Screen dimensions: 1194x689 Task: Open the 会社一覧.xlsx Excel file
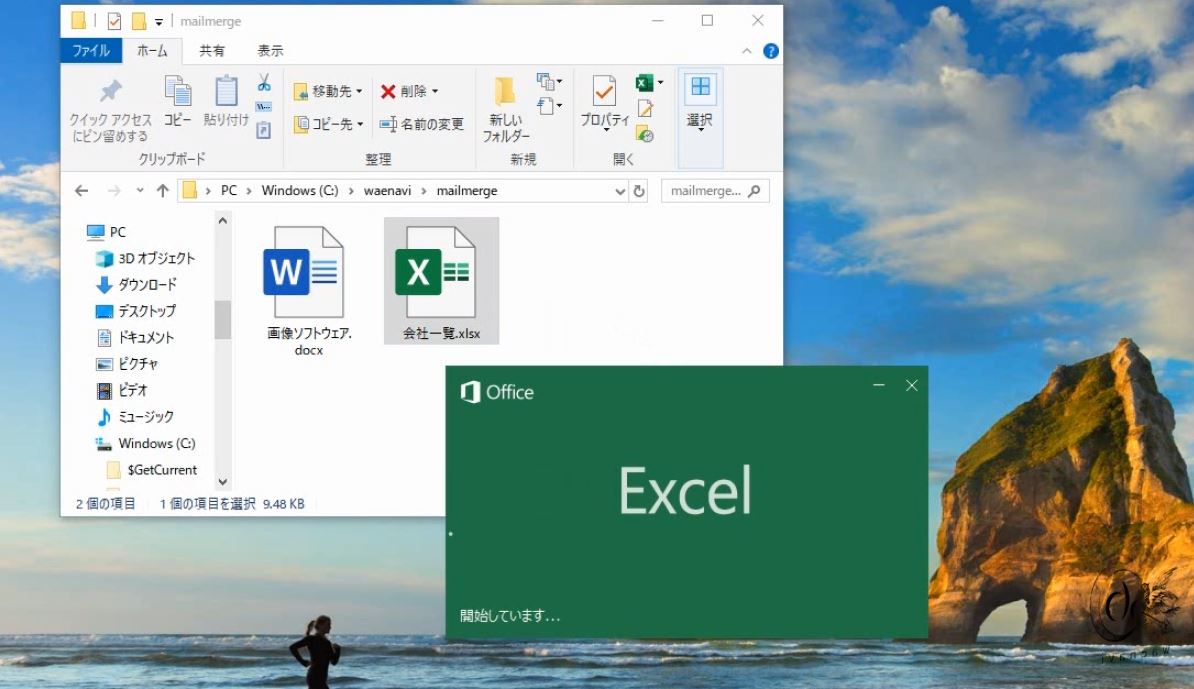point(441,270)
